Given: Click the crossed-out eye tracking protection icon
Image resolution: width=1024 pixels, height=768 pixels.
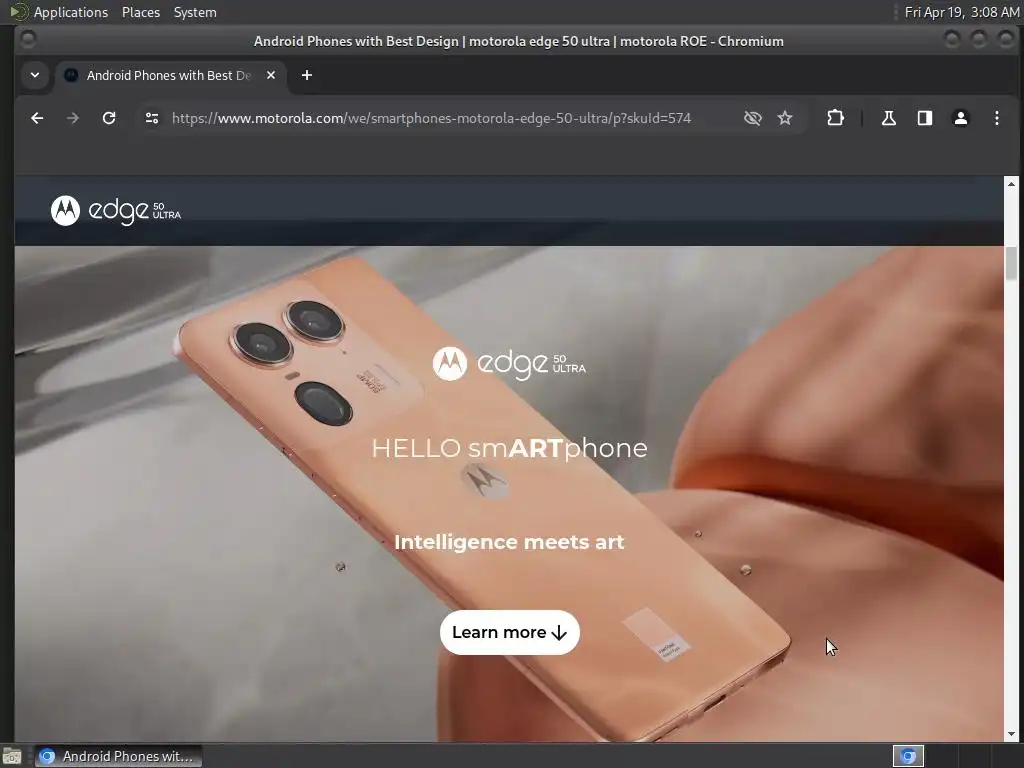Looking at the screenshot, I should 752,118.
